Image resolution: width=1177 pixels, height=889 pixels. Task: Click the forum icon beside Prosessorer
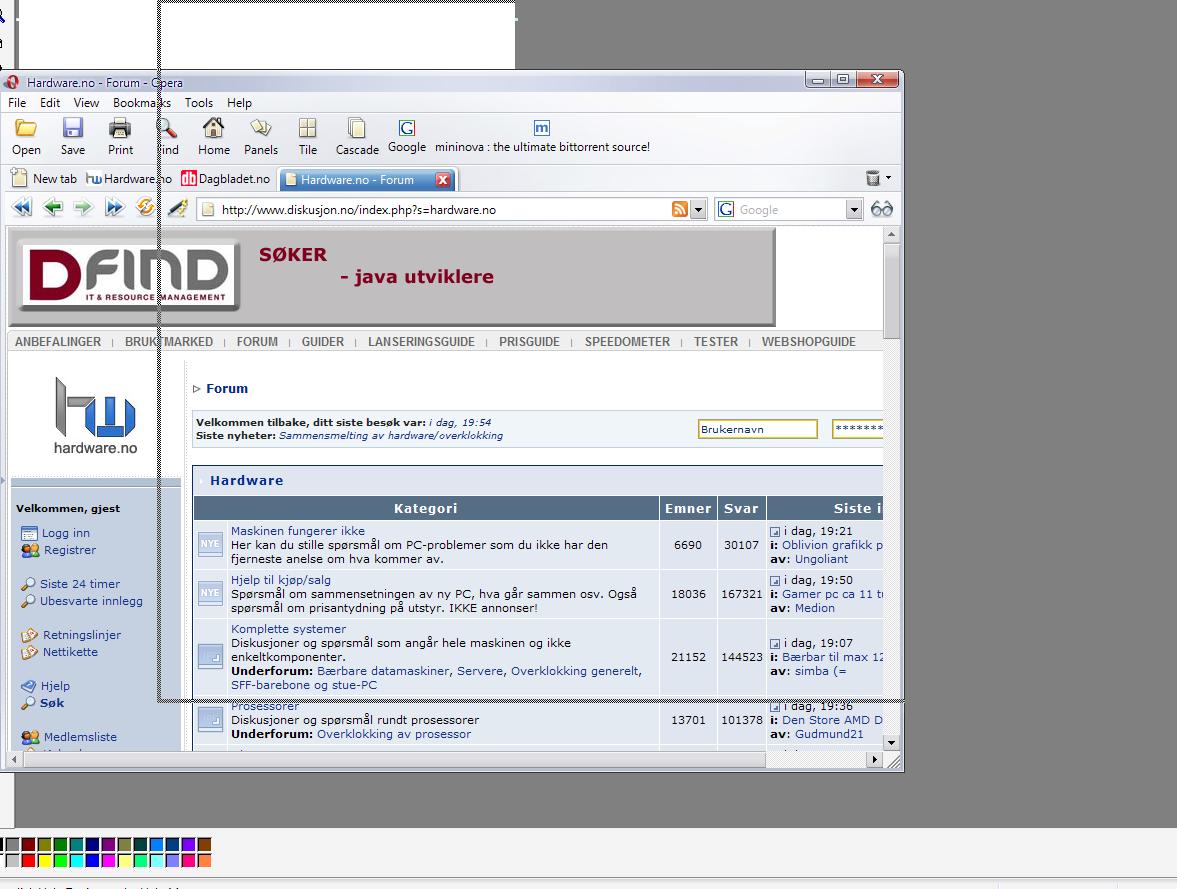tap(210, 719)
